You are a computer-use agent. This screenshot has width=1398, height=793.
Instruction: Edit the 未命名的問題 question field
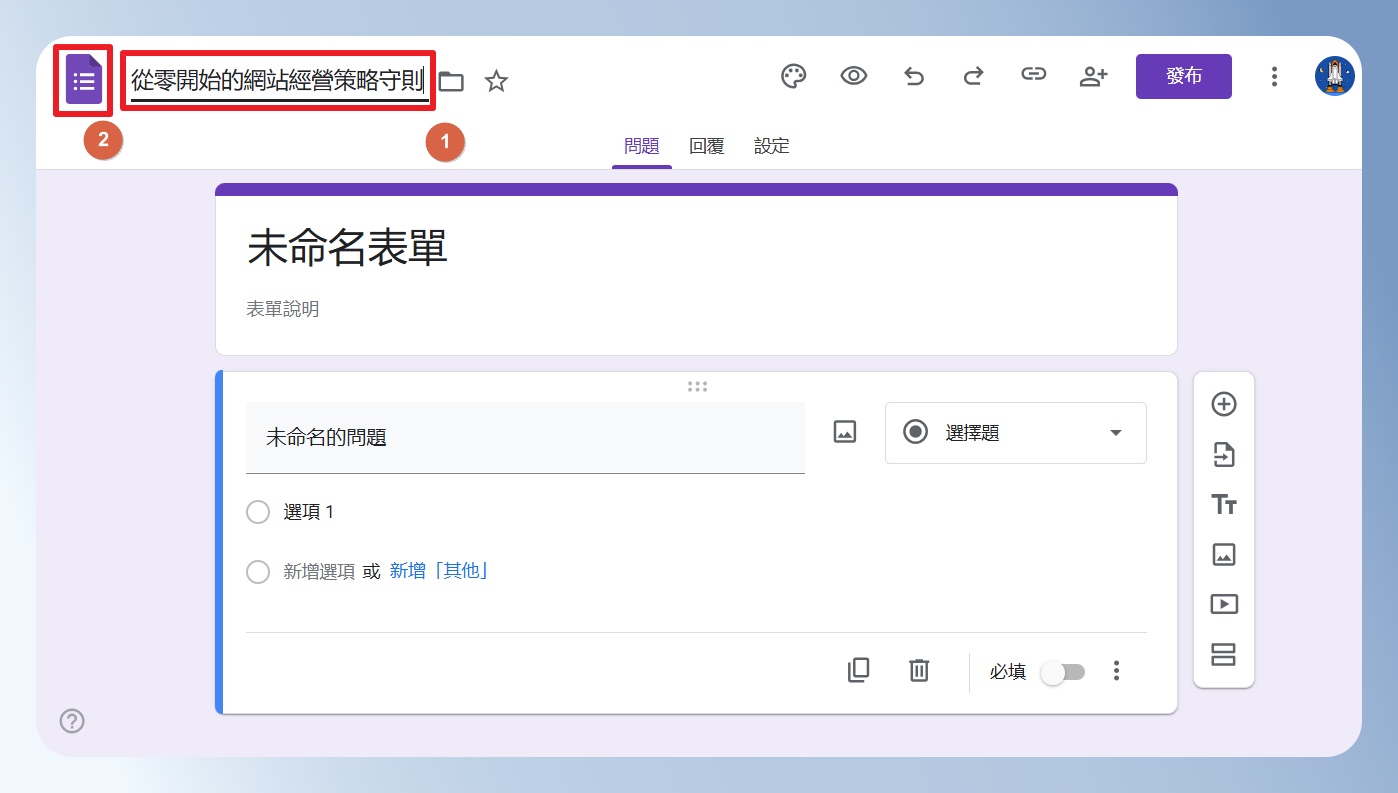click(525, 437)
